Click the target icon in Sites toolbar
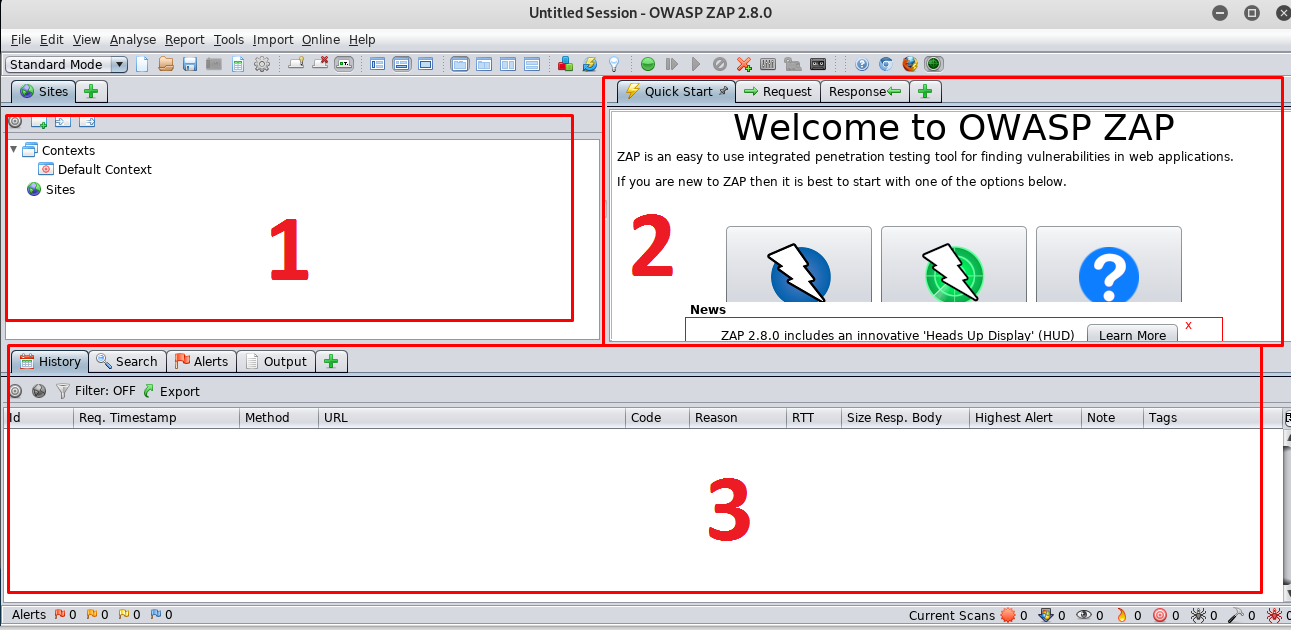 click(15, 122)
